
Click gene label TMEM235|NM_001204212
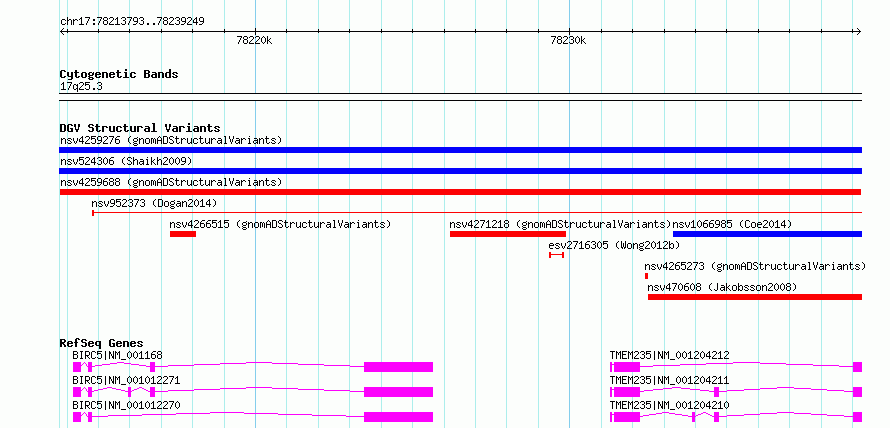tap(670, 355)
